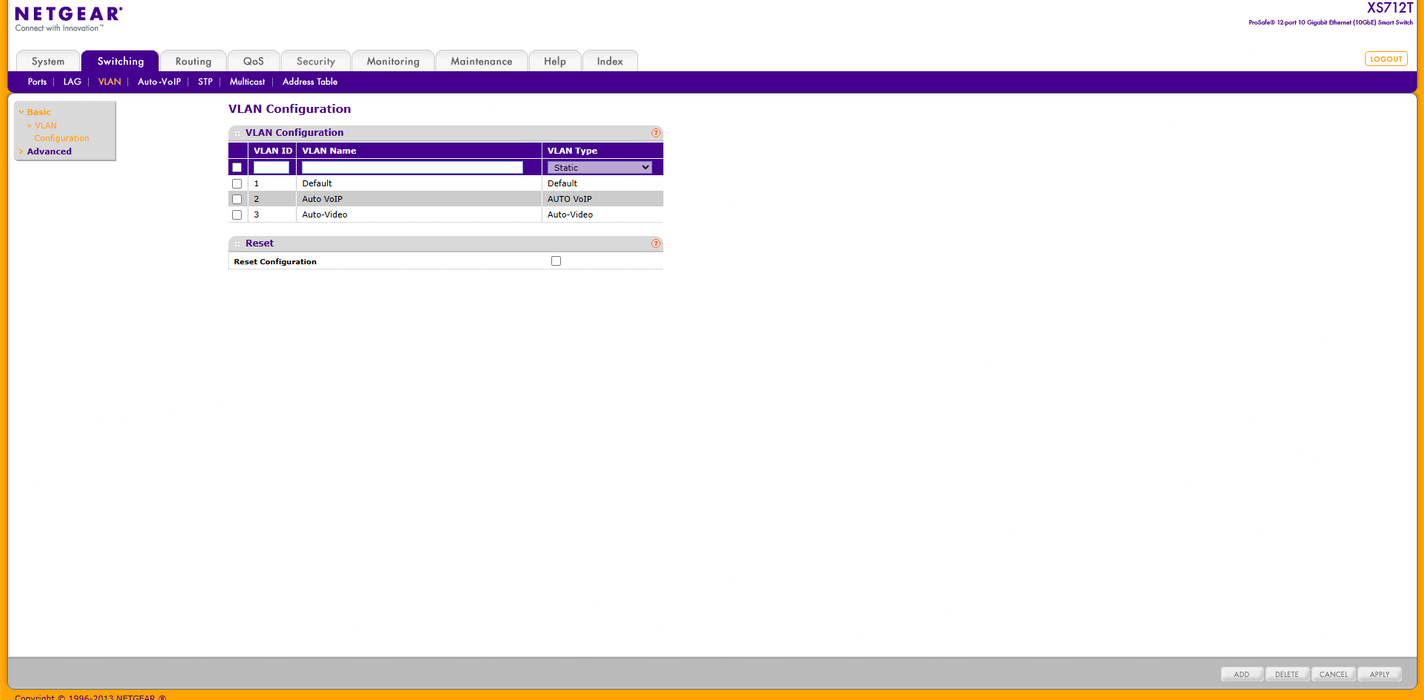The height and width of the screenshot is (700, 1424).
Task: Open the Help tab
Action: [555, 61]
